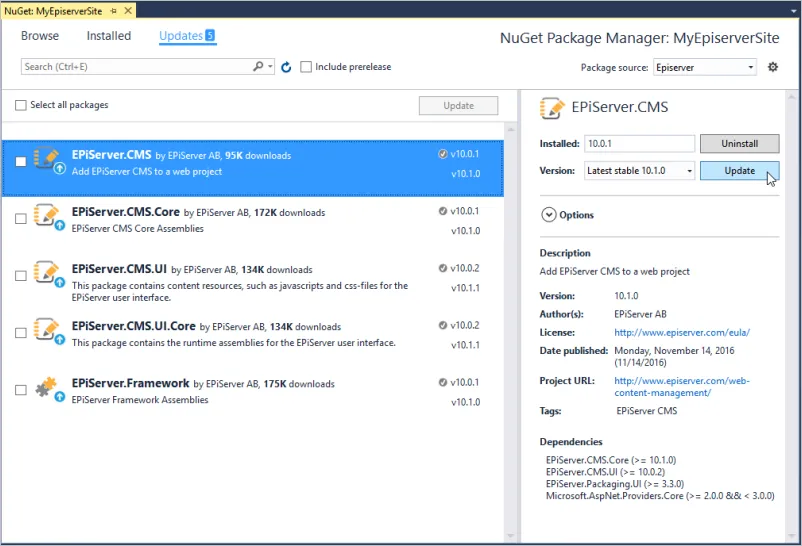Open search options dropdown arrow
The image size is (802, 546).
click(270, 67)
